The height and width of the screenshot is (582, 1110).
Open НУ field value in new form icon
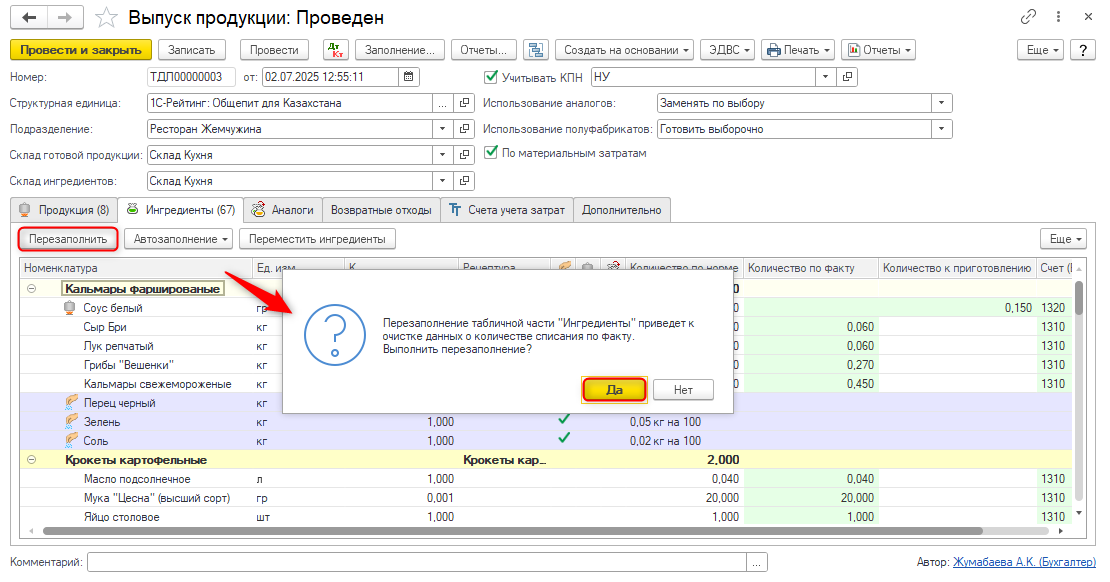point(847,76)
